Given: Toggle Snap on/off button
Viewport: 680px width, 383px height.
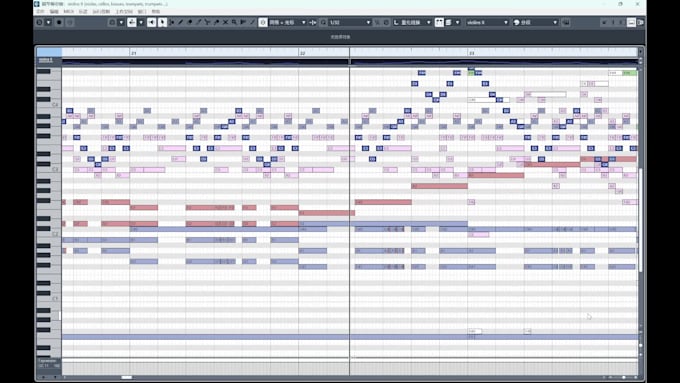Looking at the screenshot, I should (263, 22).
